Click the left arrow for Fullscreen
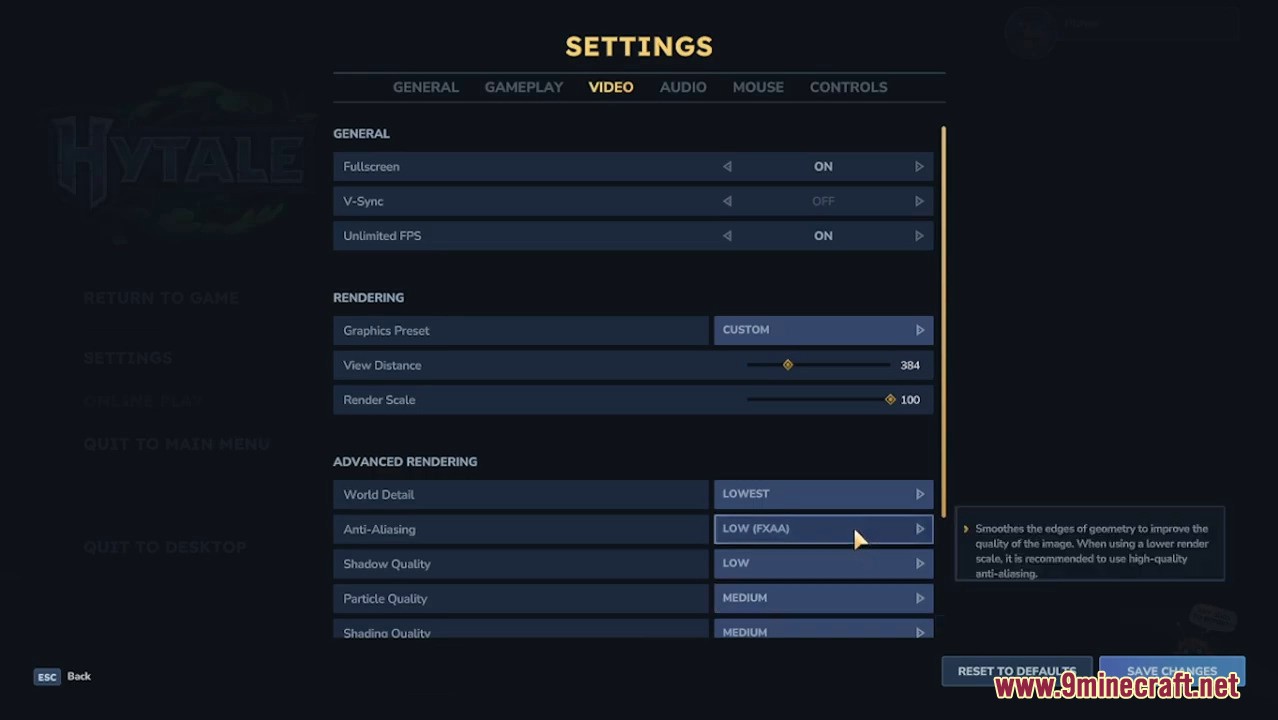This screenshot has height=720, width=1278. click(x=727, y=167)
